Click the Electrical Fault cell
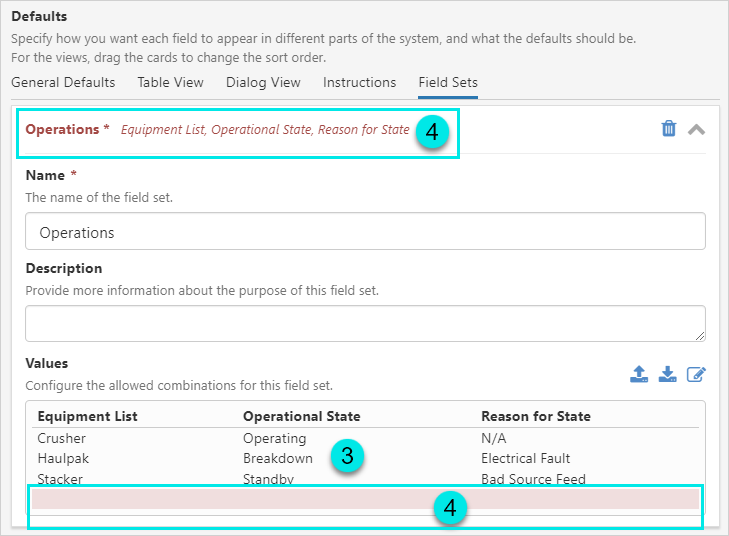729x536 pixels. (527, 459)
